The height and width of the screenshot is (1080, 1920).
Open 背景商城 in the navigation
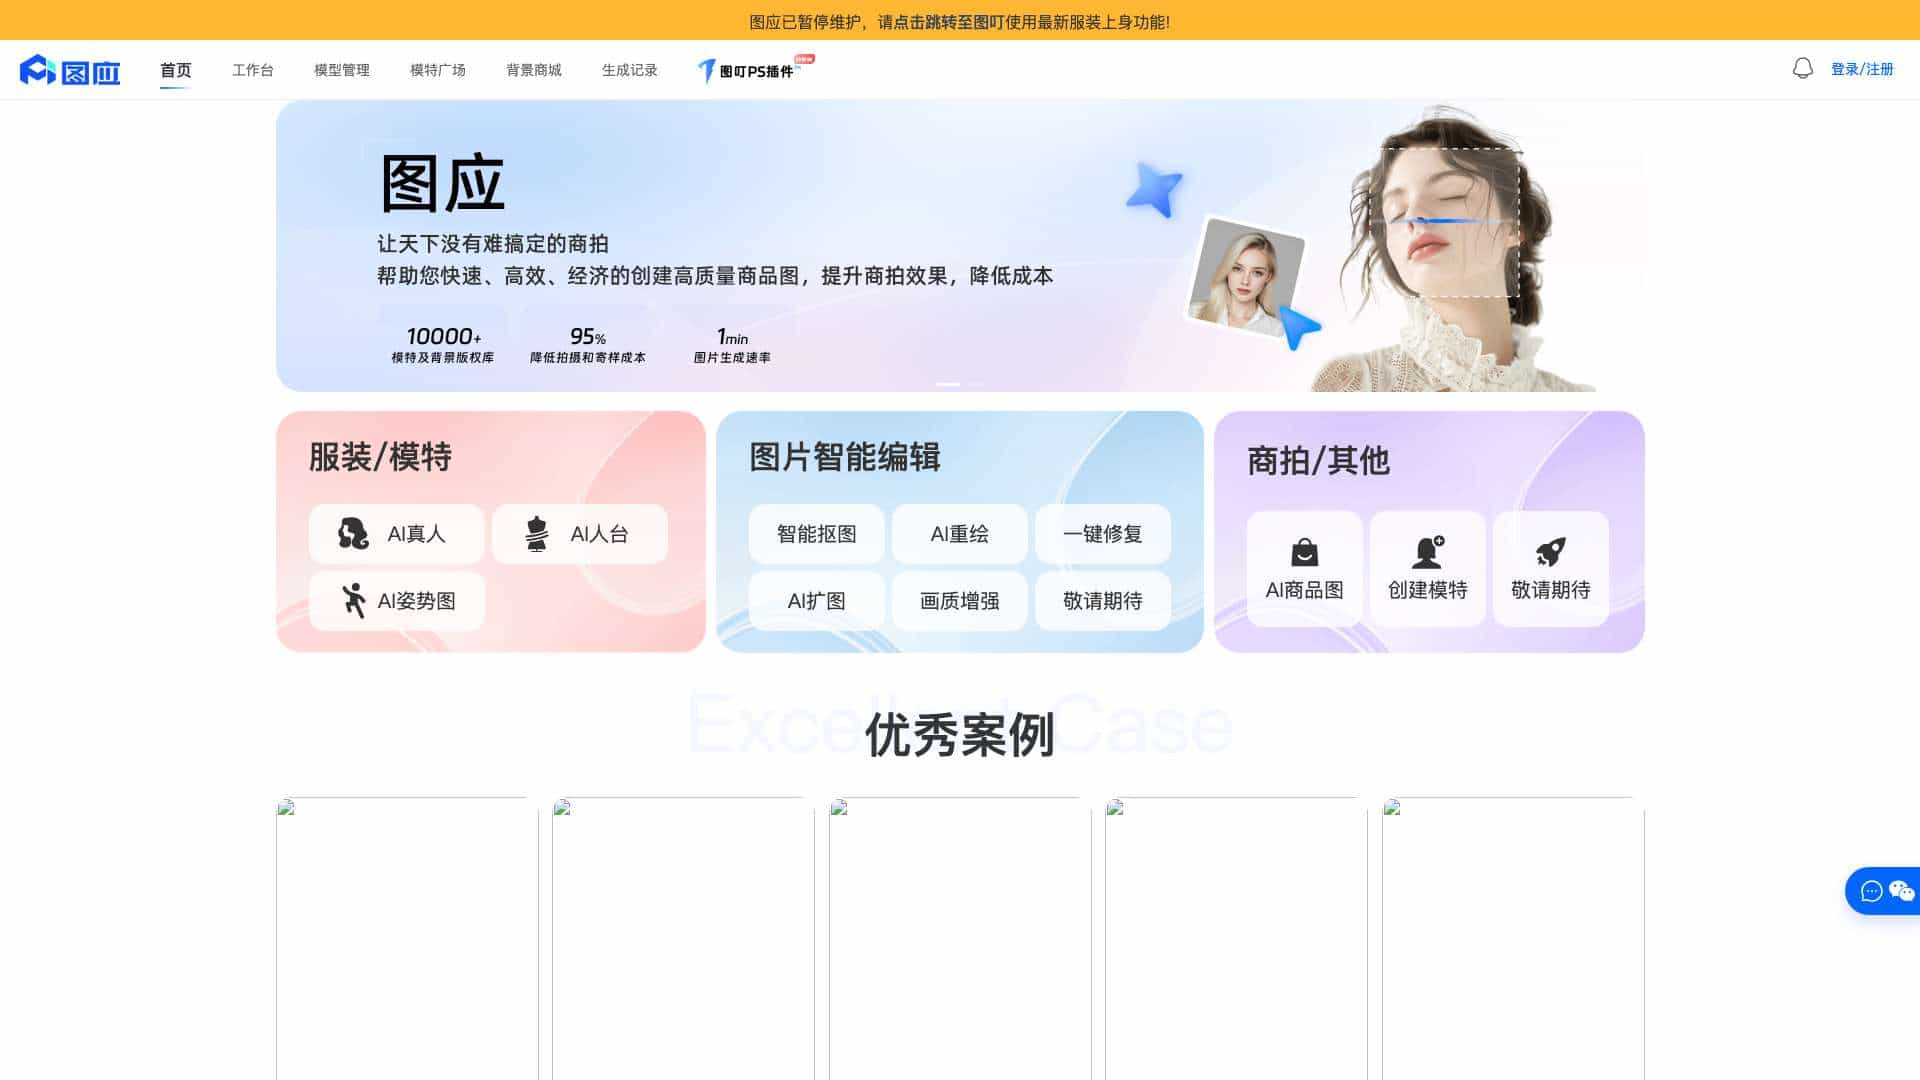coord(533,70)
